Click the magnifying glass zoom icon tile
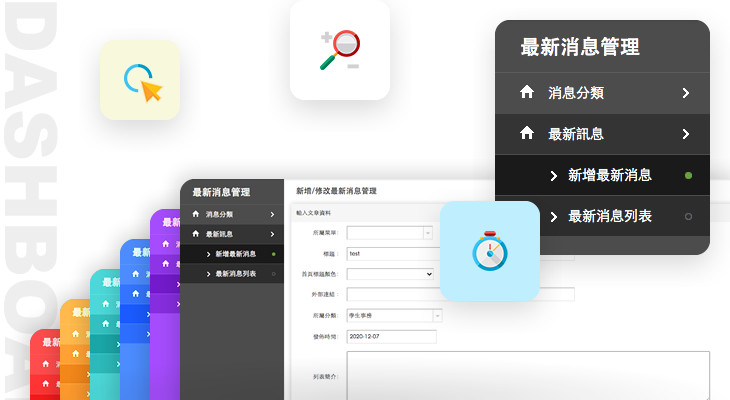Image resolution: width=730 pixels, height=400 pixels. pos(339,51)
